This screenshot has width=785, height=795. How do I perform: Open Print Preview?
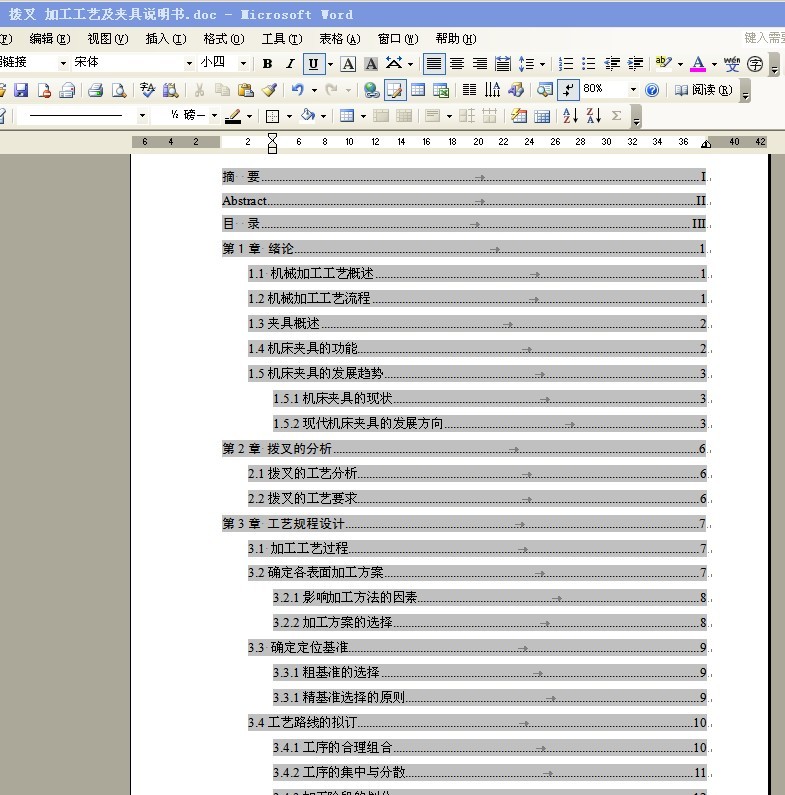point(119,91)
